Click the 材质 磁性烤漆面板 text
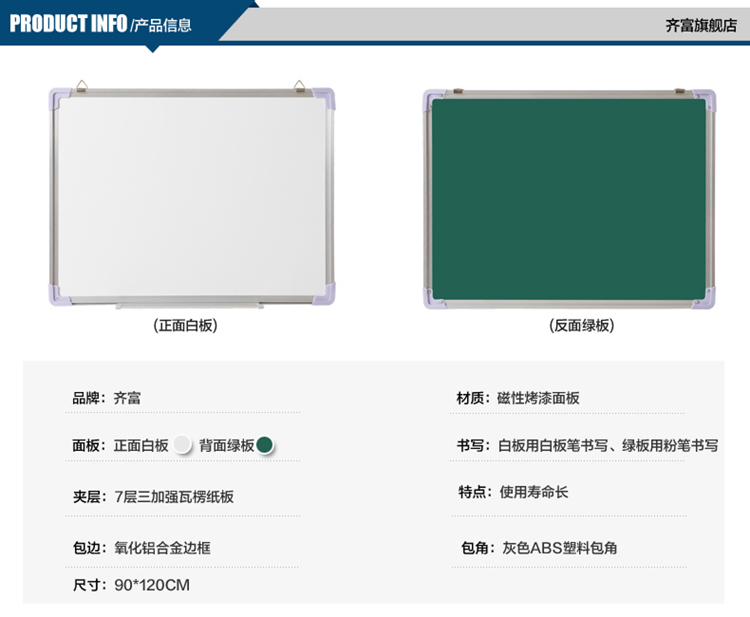Screen dimensions: 750x617 (518, 398)
